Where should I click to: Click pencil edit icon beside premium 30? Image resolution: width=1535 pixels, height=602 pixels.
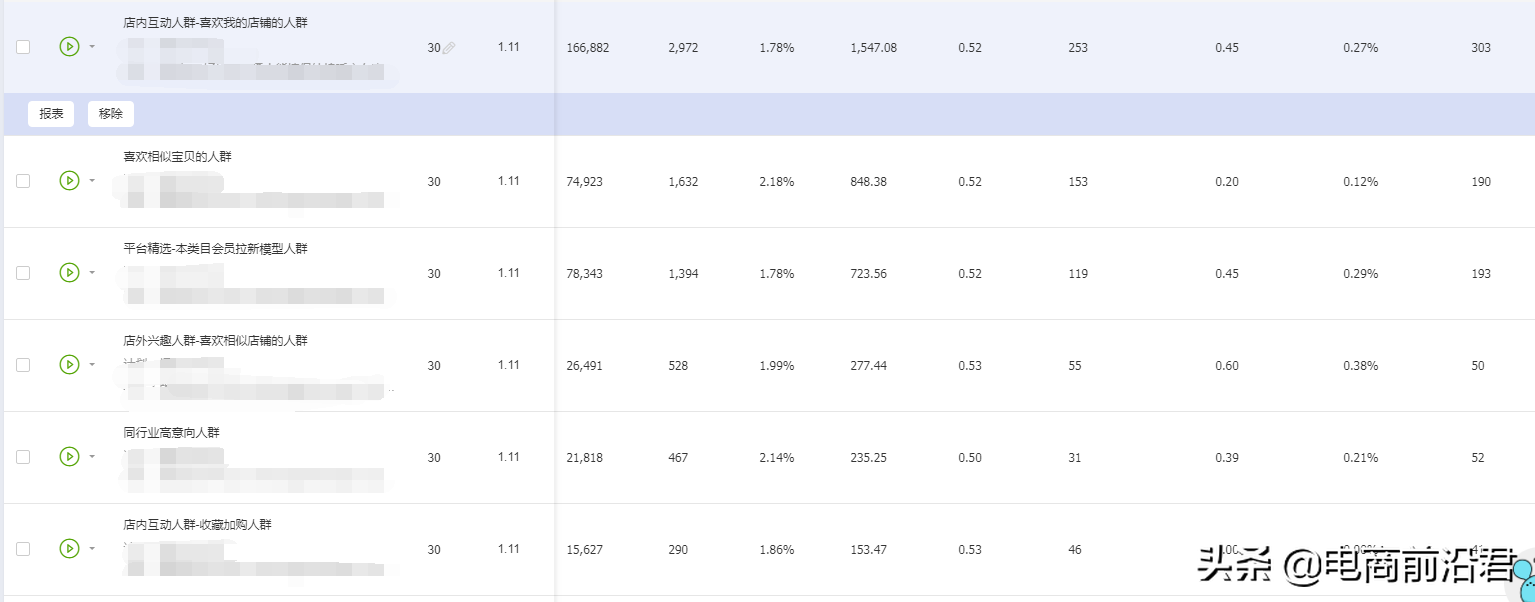pyautogui.click(x=449, y=48)
